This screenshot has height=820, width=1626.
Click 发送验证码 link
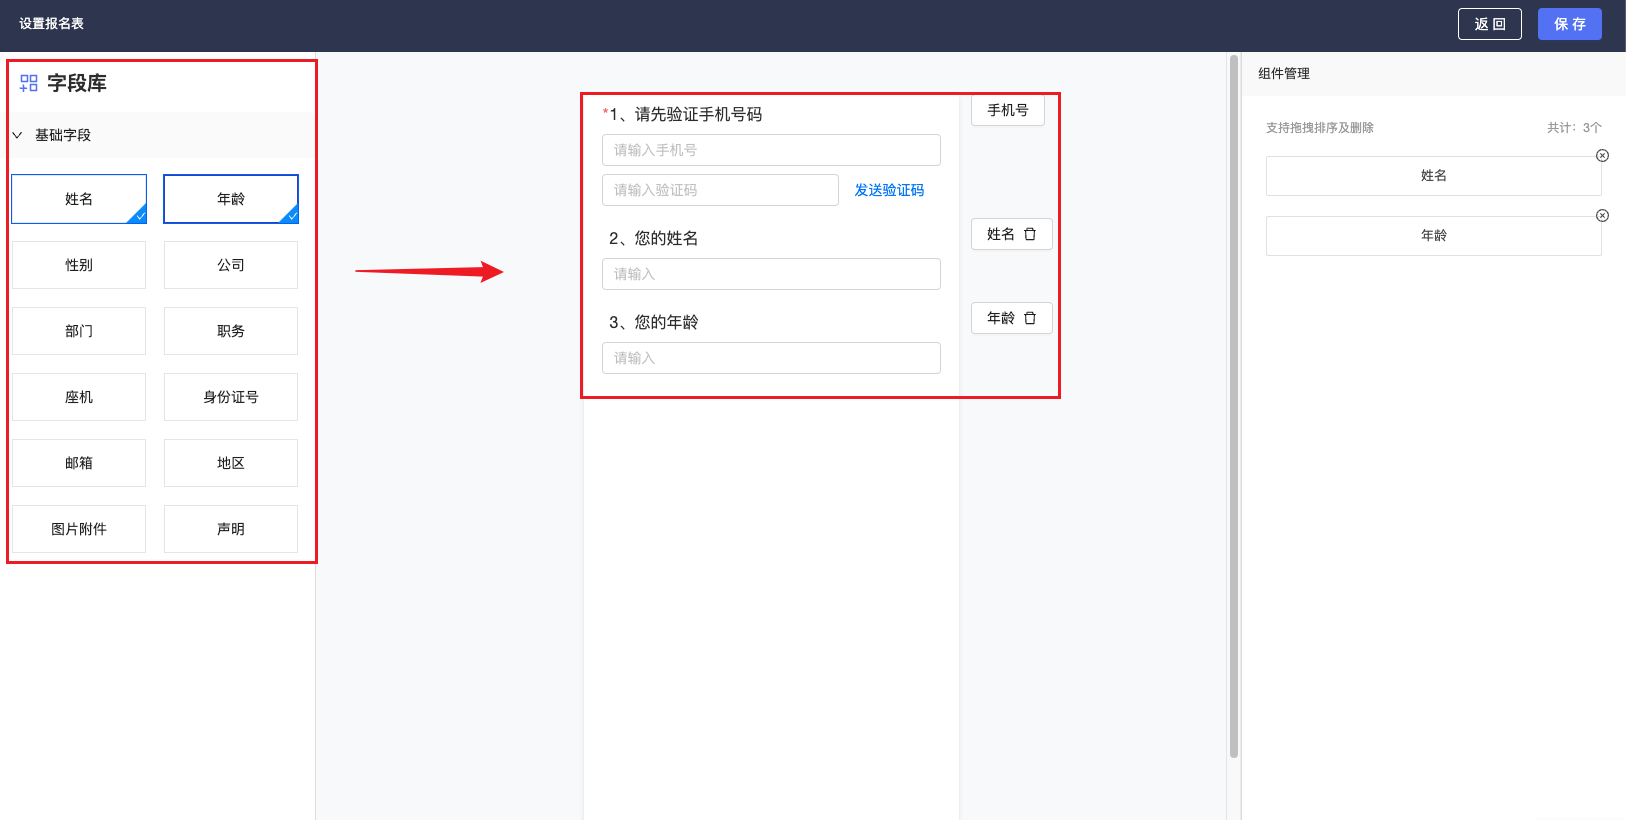889,190
